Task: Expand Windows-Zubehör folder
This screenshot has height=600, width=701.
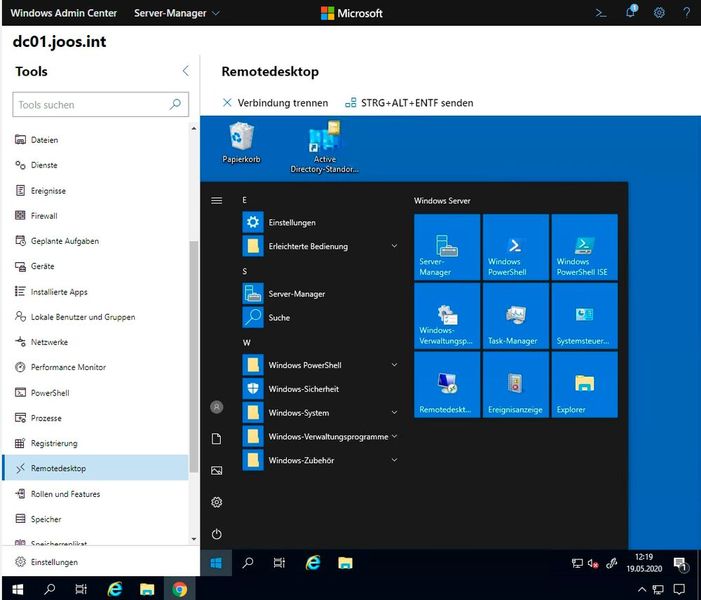Action: 320,460
